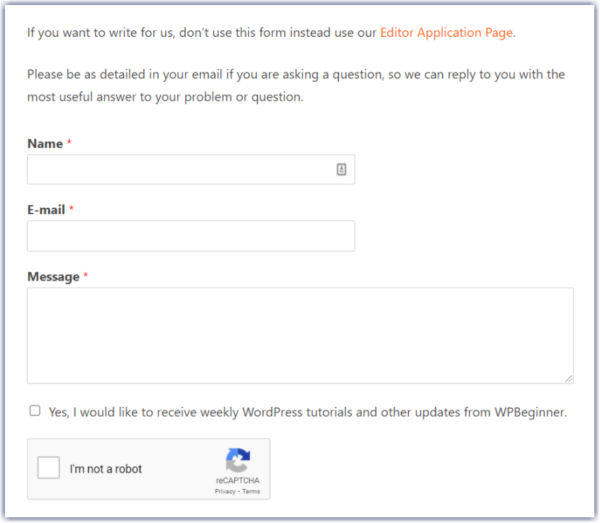Open the reCAPTCHA Terms link

pos(251,492)
